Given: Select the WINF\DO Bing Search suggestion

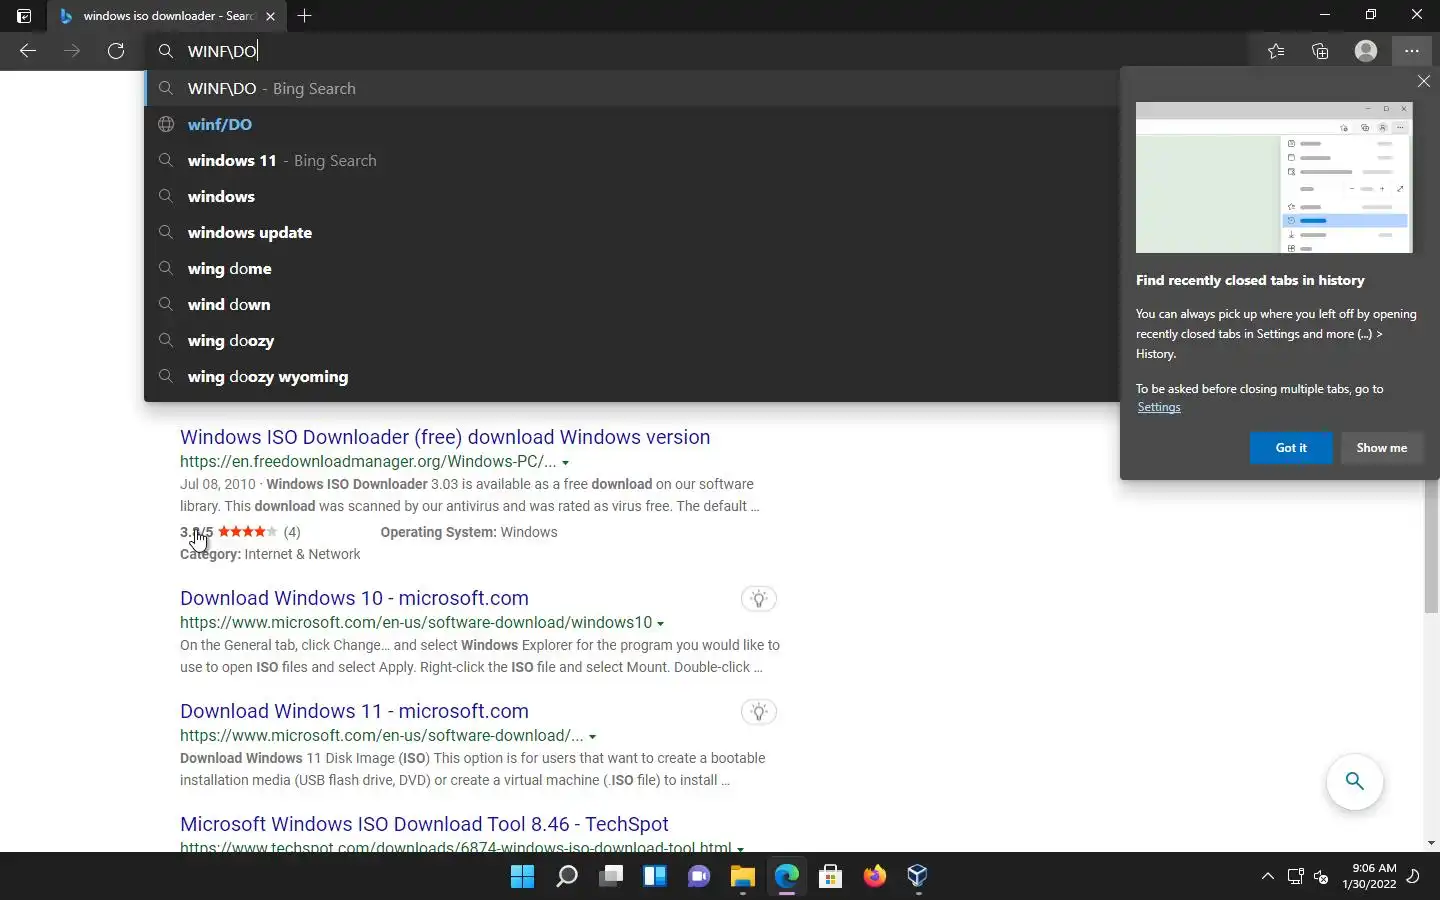Looking at the screenshot, I should point(632,88).
